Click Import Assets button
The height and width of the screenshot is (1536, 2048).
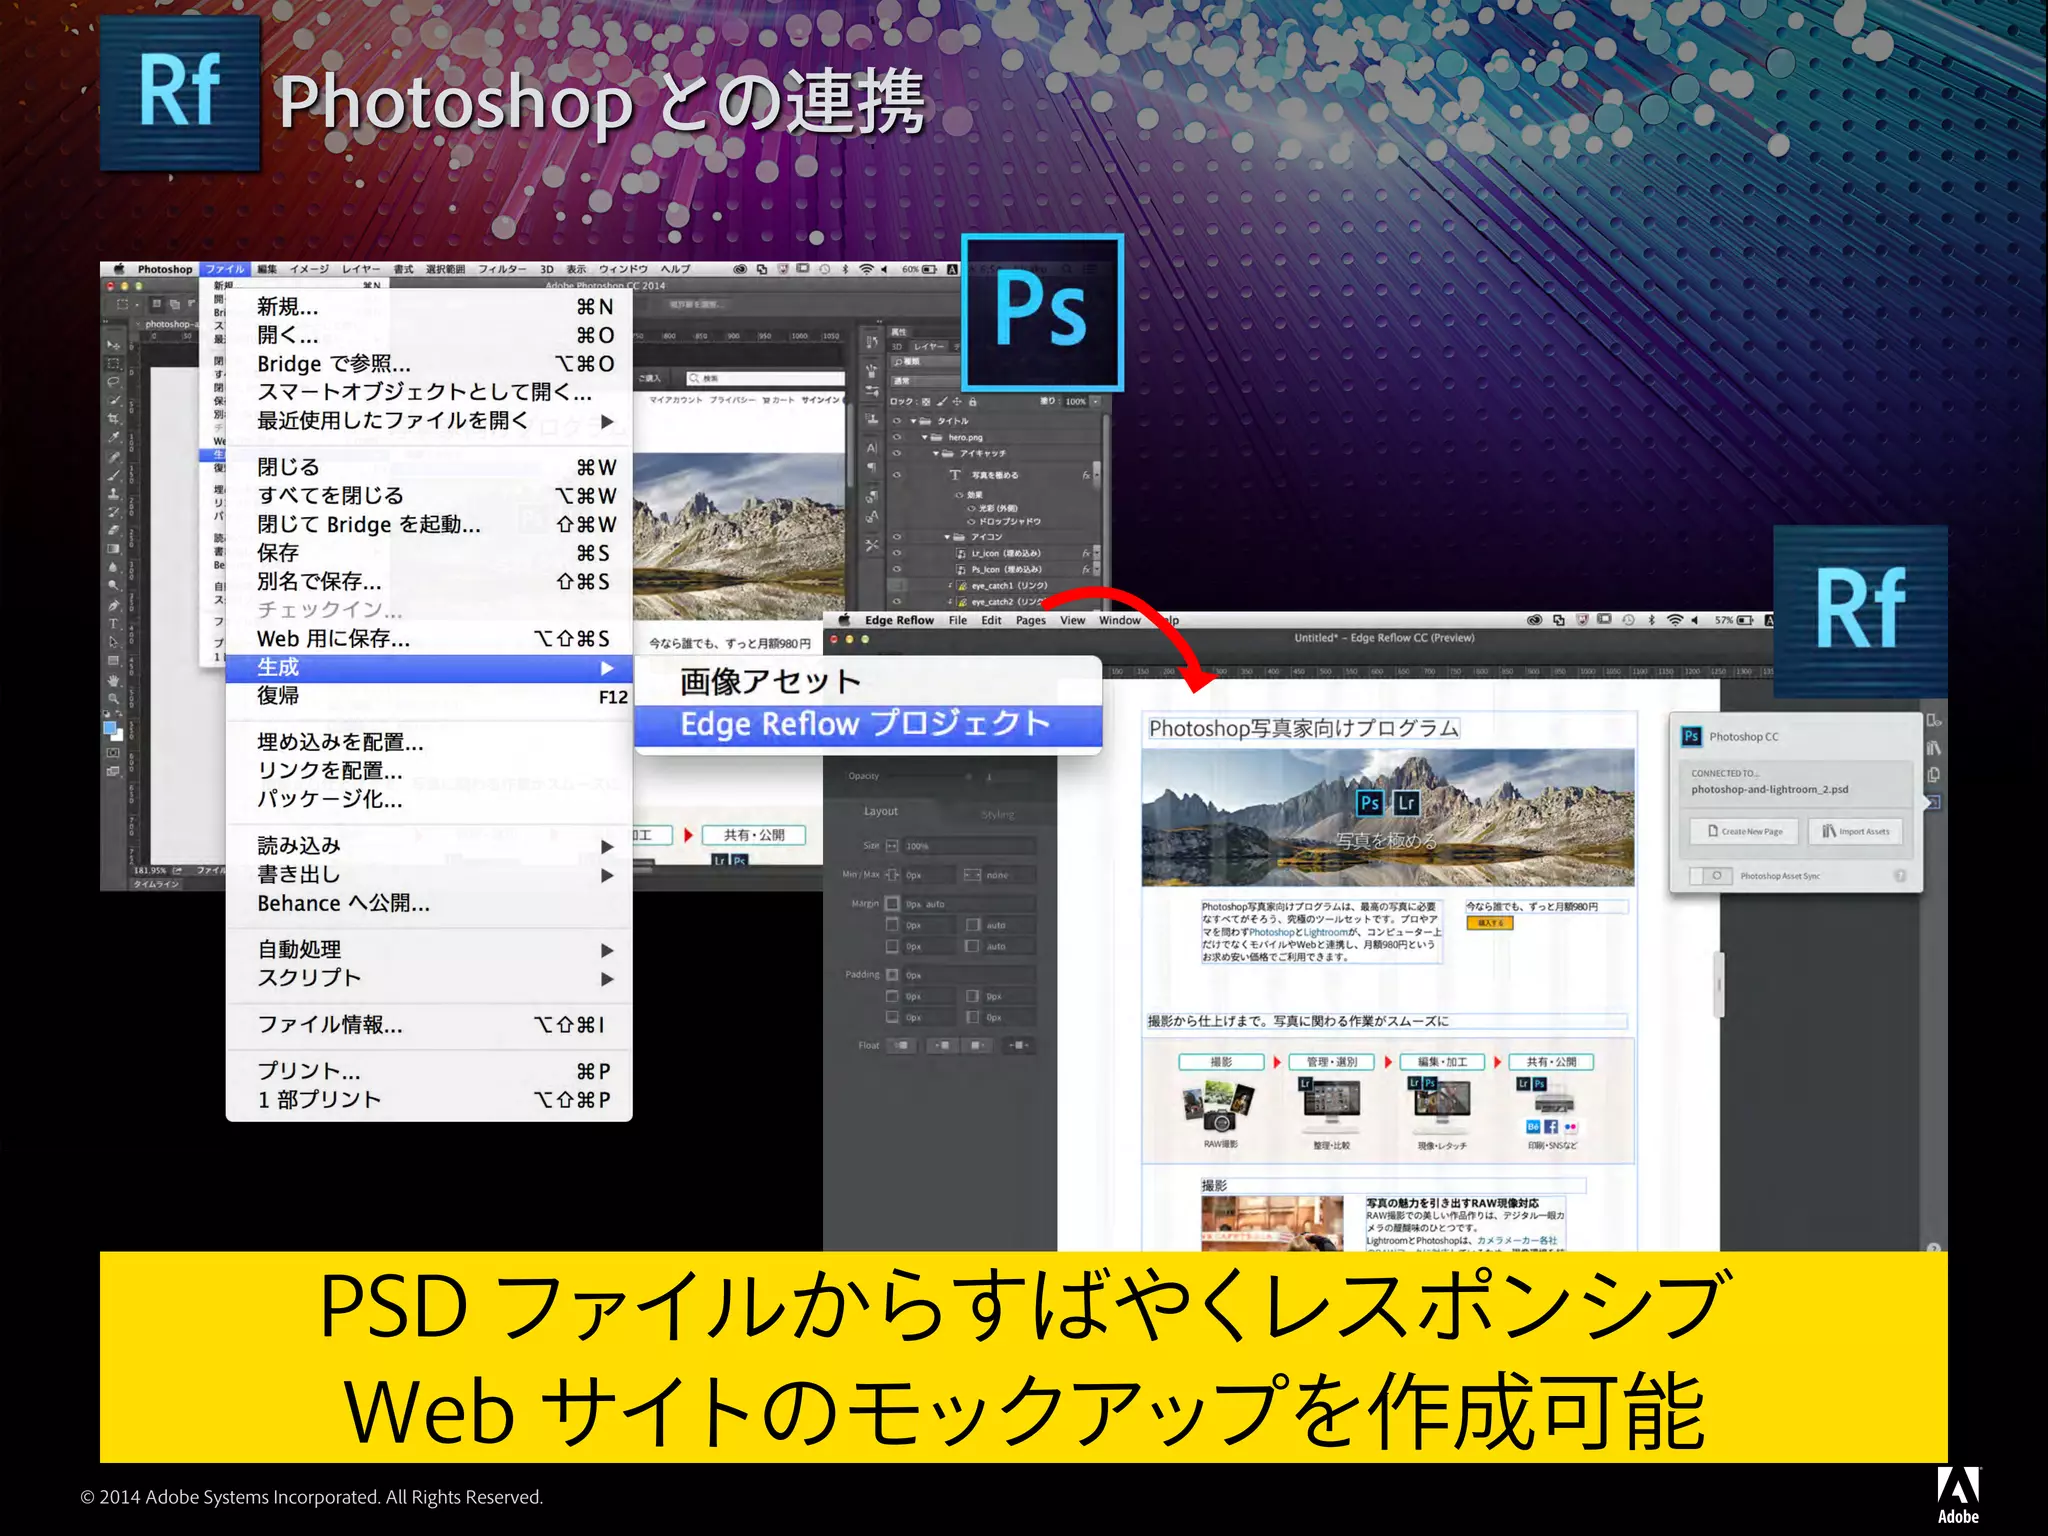[x=1855, y=831]
